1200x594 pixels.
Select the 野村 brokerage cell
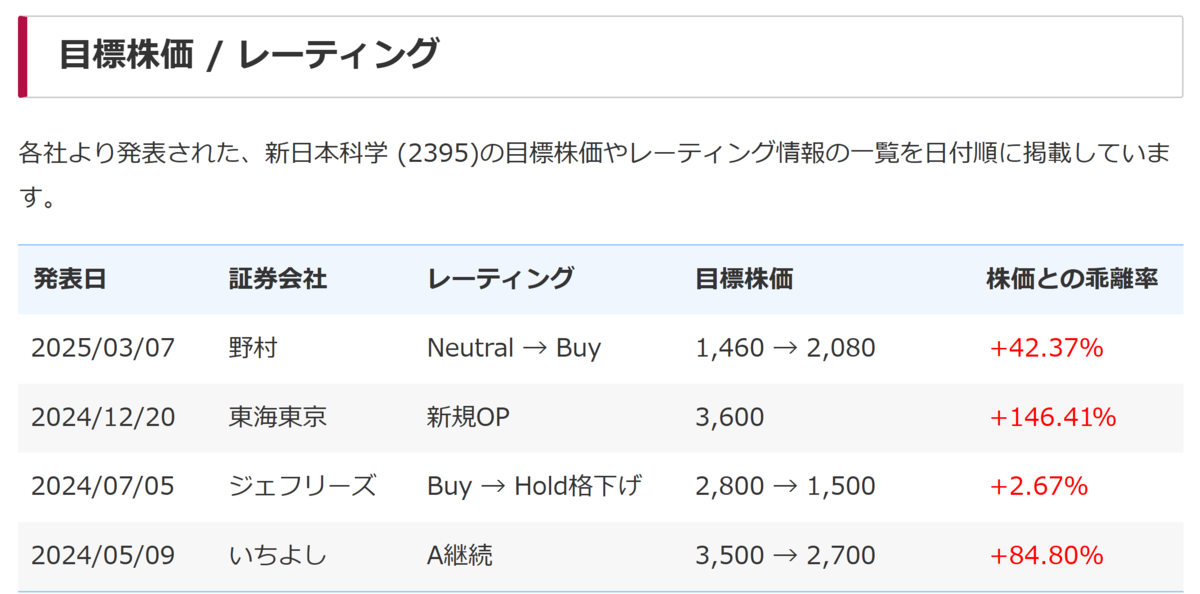[x=253, y=348]
